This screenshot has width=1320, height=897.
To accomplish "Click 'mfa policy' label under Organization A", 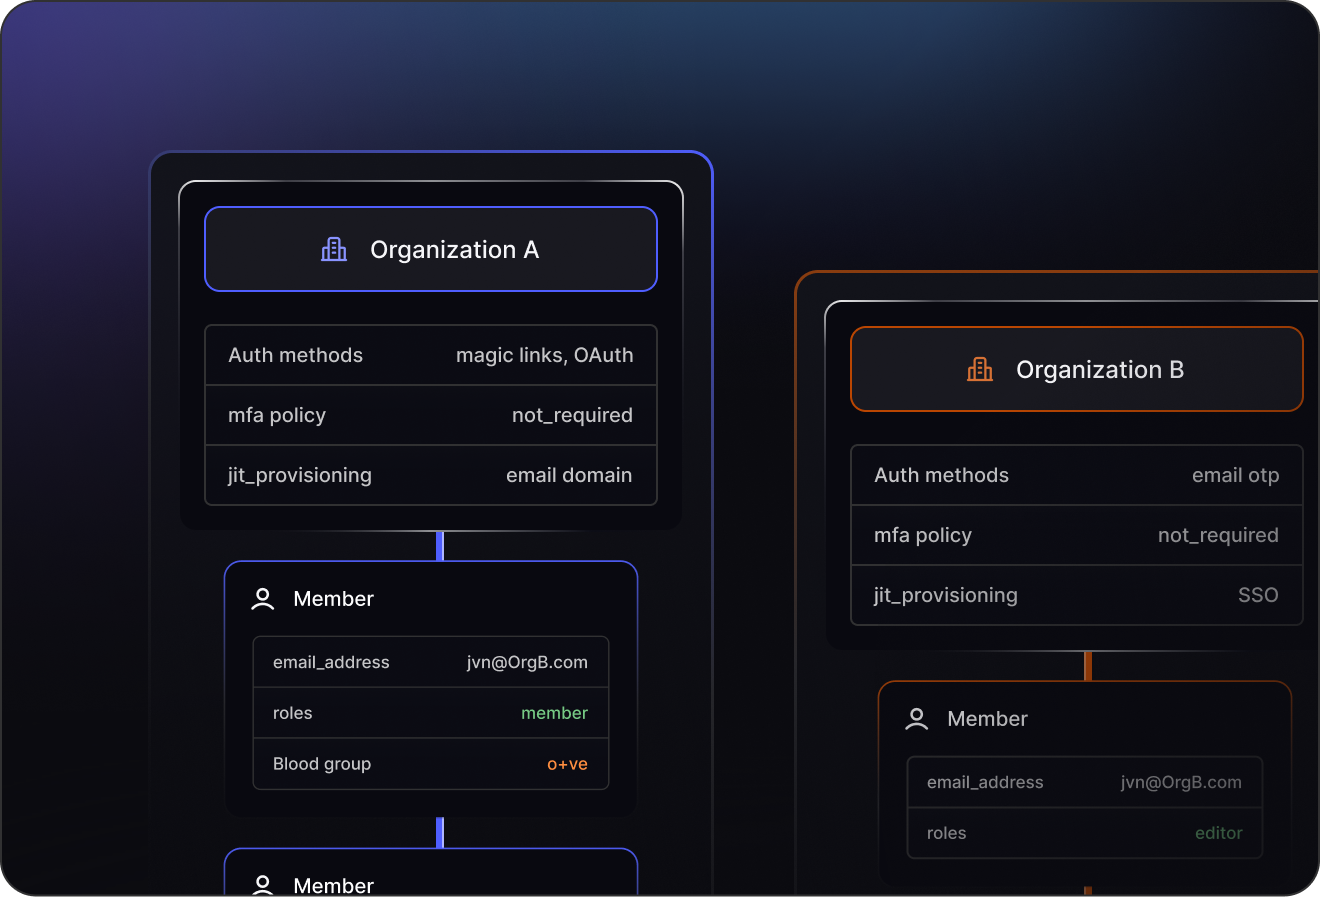I will 277,415.
